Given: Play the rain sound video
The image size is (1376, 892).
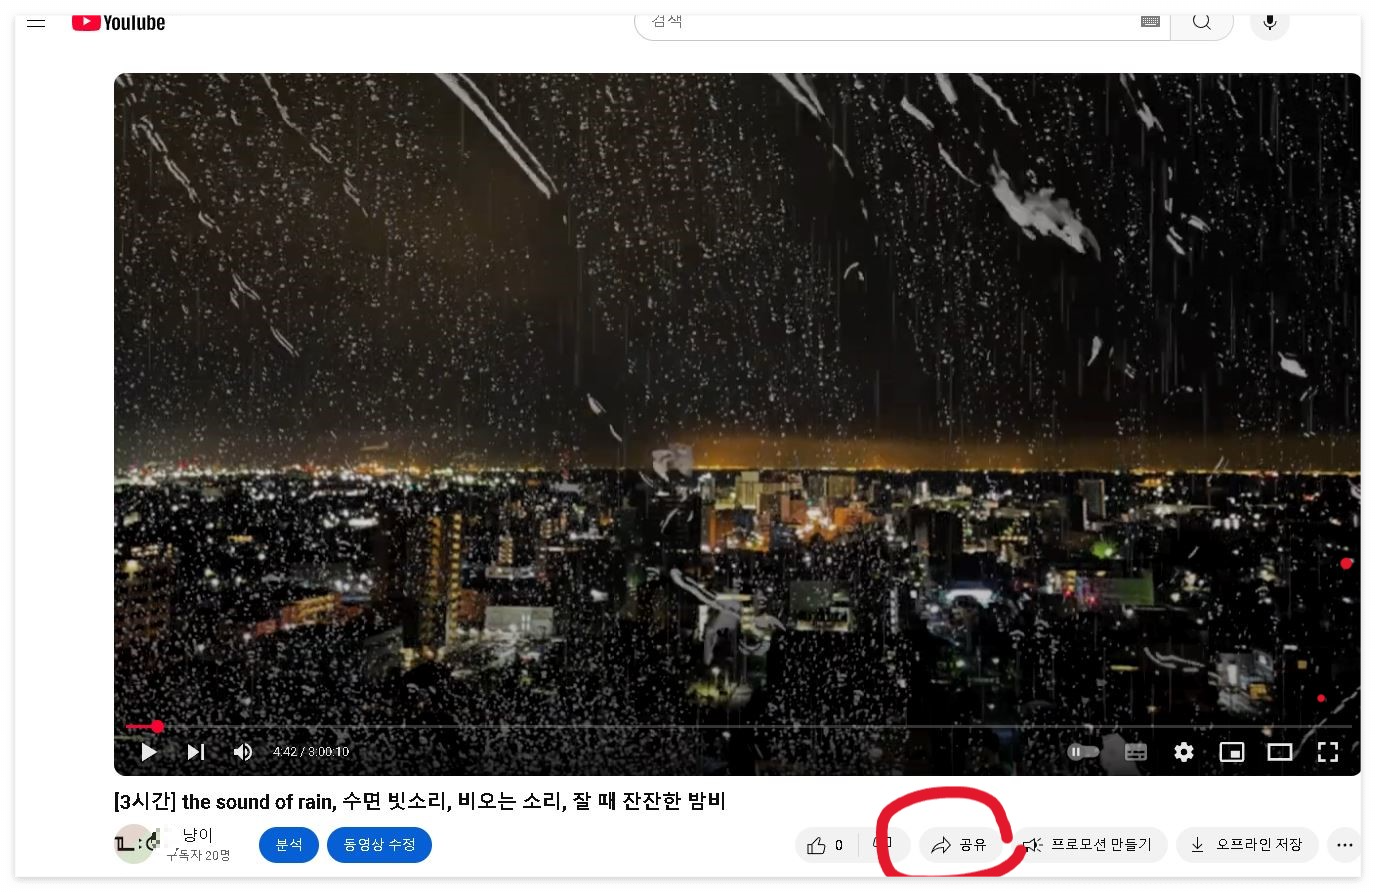Looking at the screenshot, I should (149, 752).
